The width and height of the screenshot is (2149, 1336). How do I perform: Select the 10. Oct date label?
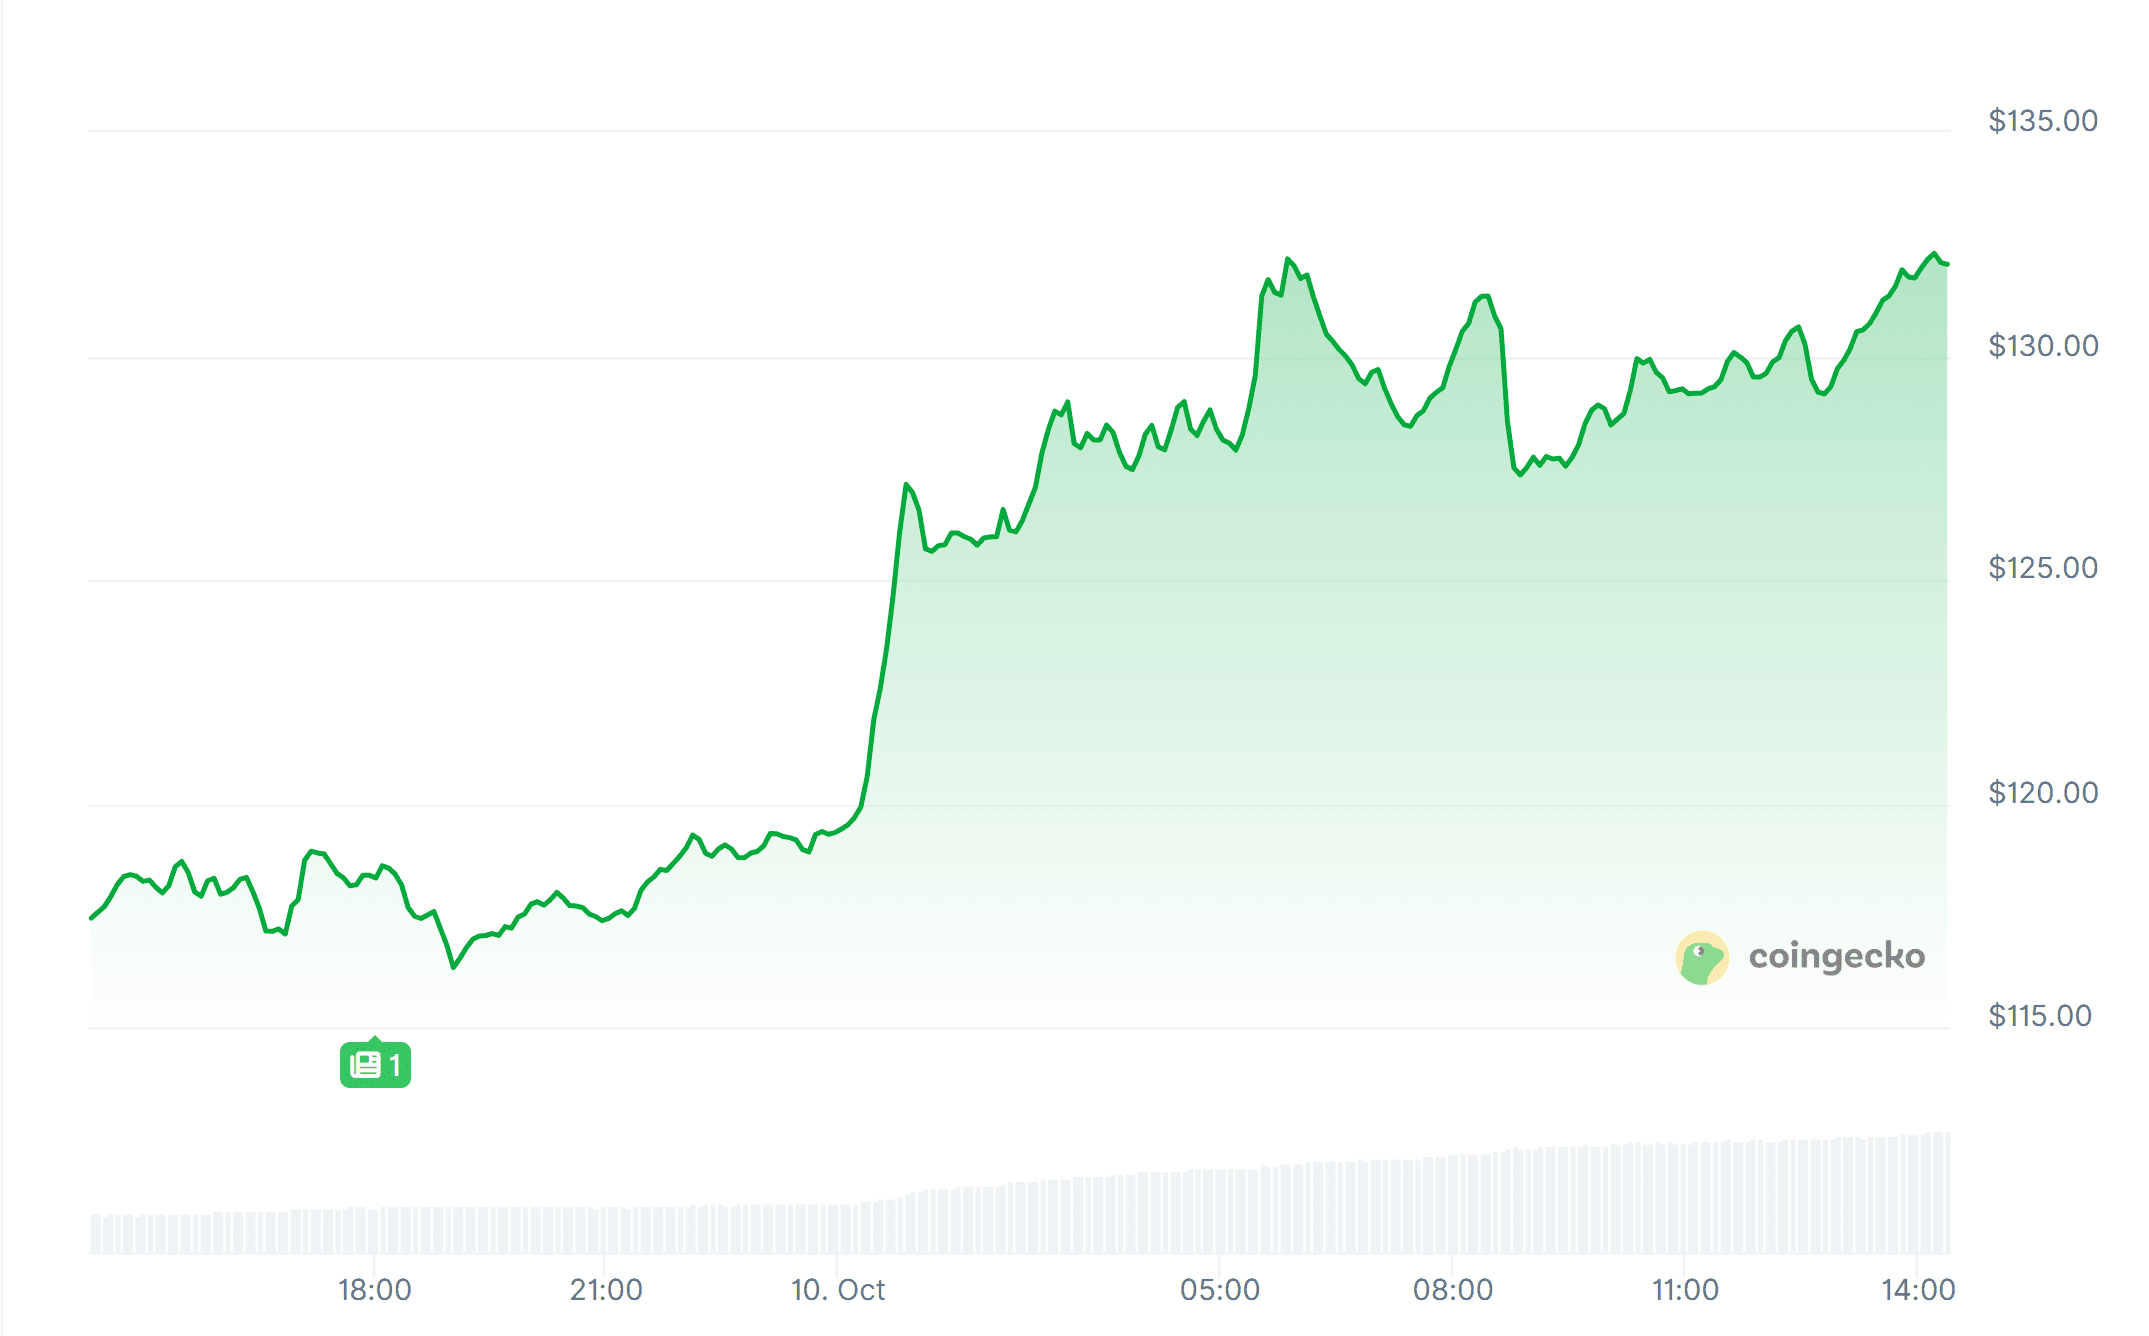(x=837, y=1290)
